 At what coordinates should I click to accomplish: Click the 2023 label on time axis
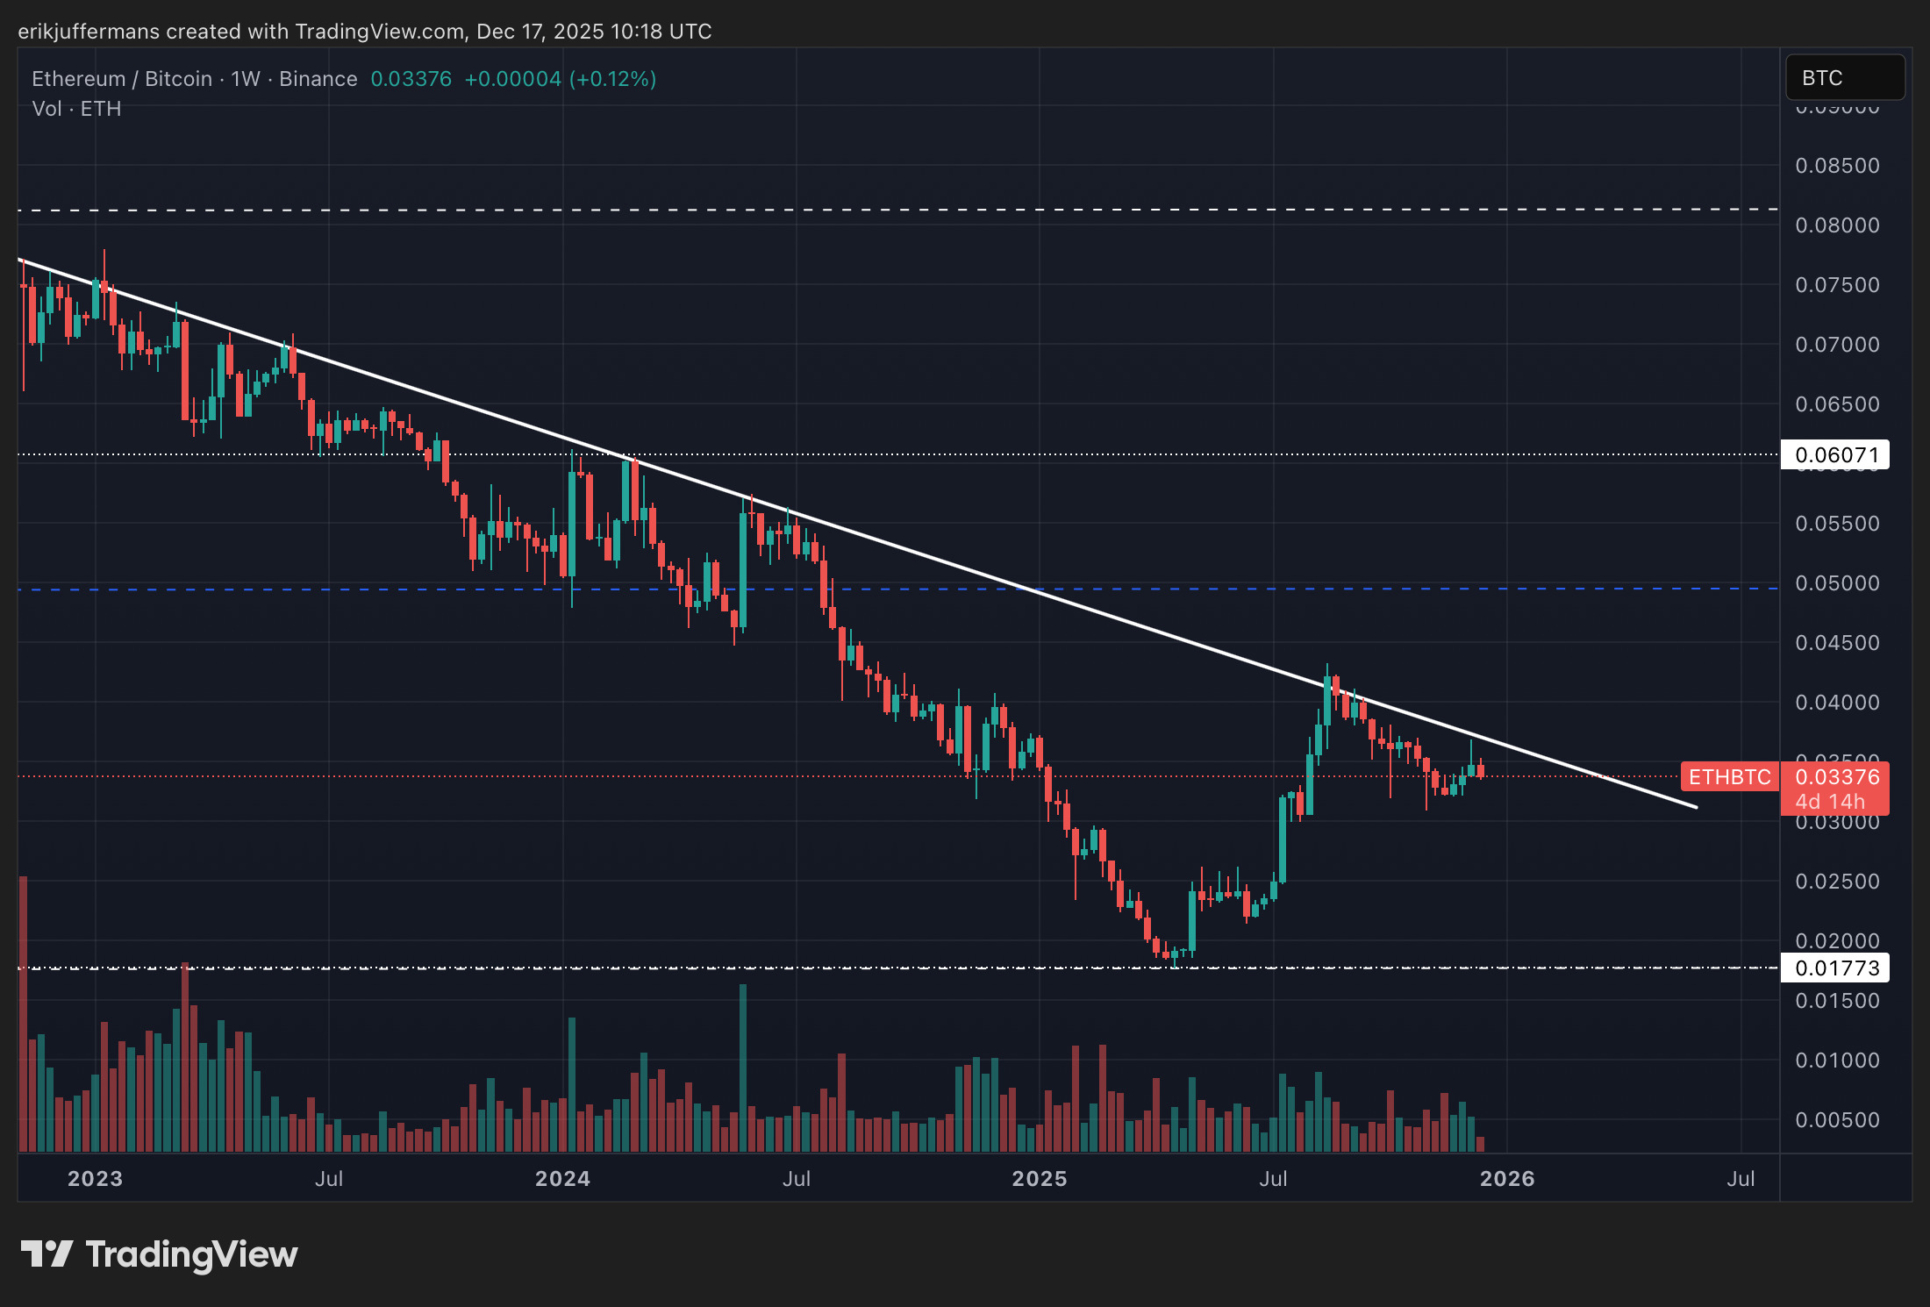tap(95, 1178)
